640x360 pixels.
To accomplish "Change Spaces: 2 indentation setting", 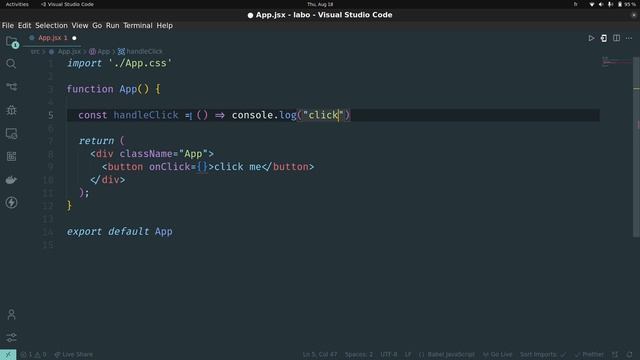I will click(359, 355).
